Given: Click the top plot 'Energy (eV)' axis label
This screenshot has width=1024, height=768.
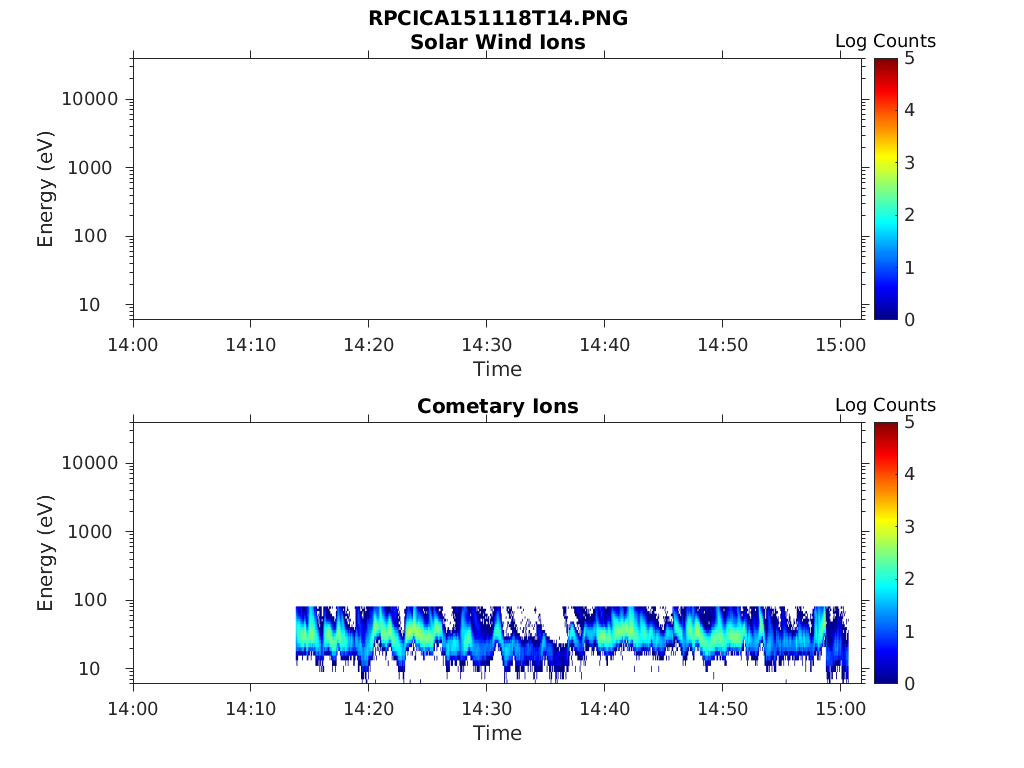Looking at the screenshot, I should (x=45, y=189).
